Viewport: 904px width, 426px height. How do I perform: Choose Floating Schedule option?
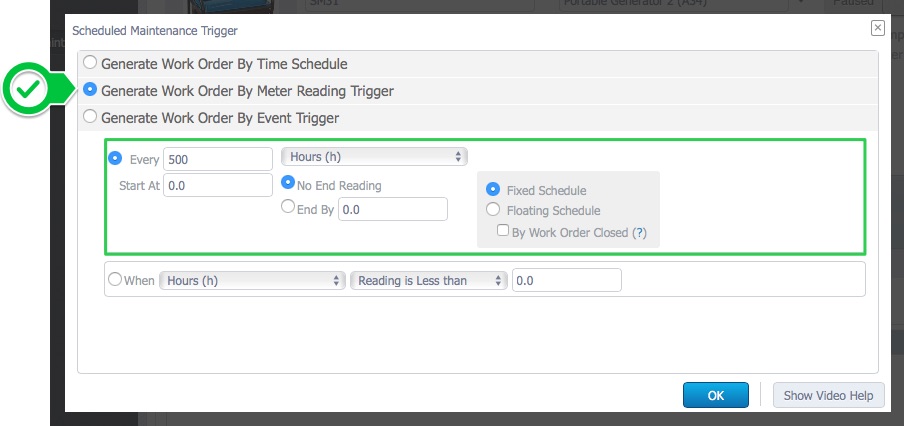(493, 209)
